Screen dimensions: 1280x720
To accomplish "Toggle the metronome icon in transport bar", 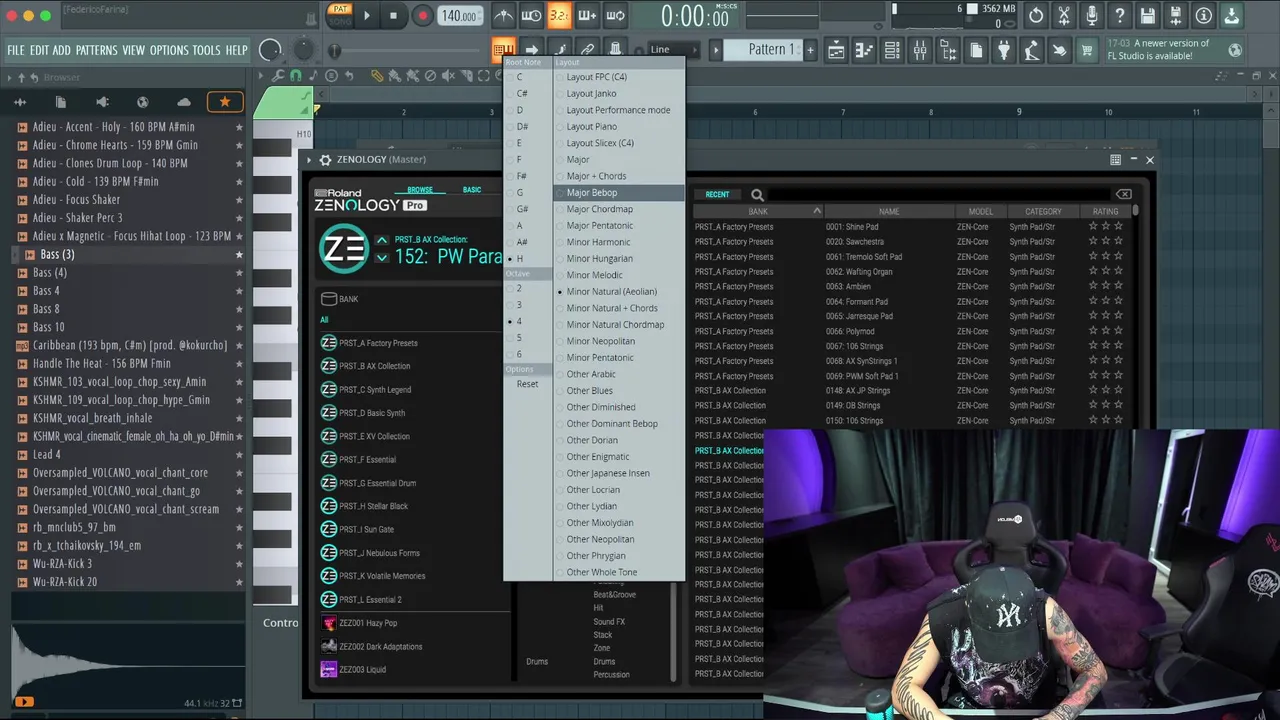I will click(x=504, y=15).
